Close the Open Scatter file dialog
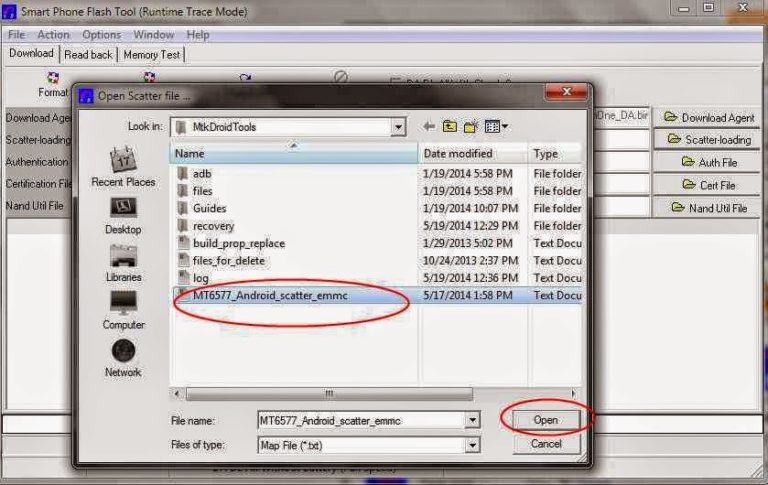 click(567, 92)
